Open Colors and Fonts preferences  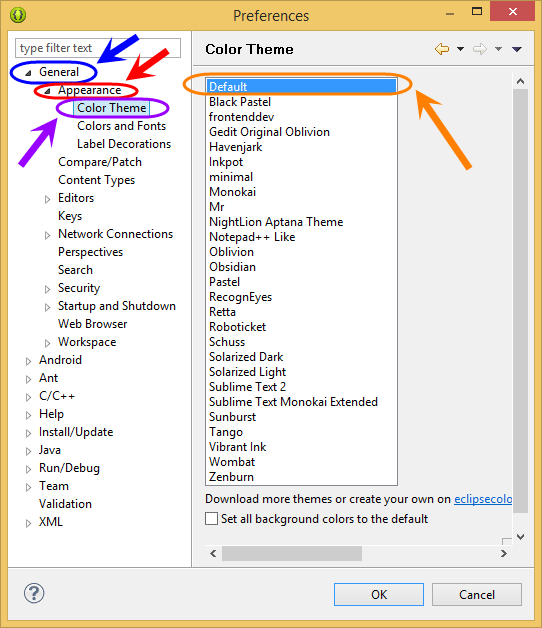tap(121, 126)
